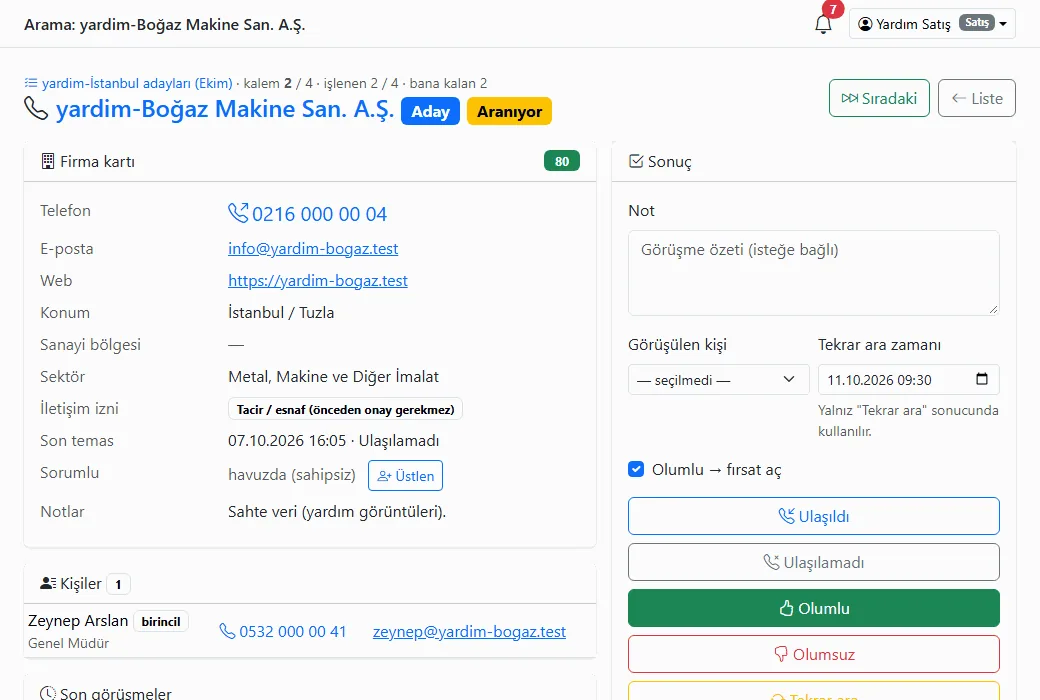This screenshot has width=1040, height=700.
Task: Click the clock icon in Son görüşmeler header
Action: click(48, 693)
